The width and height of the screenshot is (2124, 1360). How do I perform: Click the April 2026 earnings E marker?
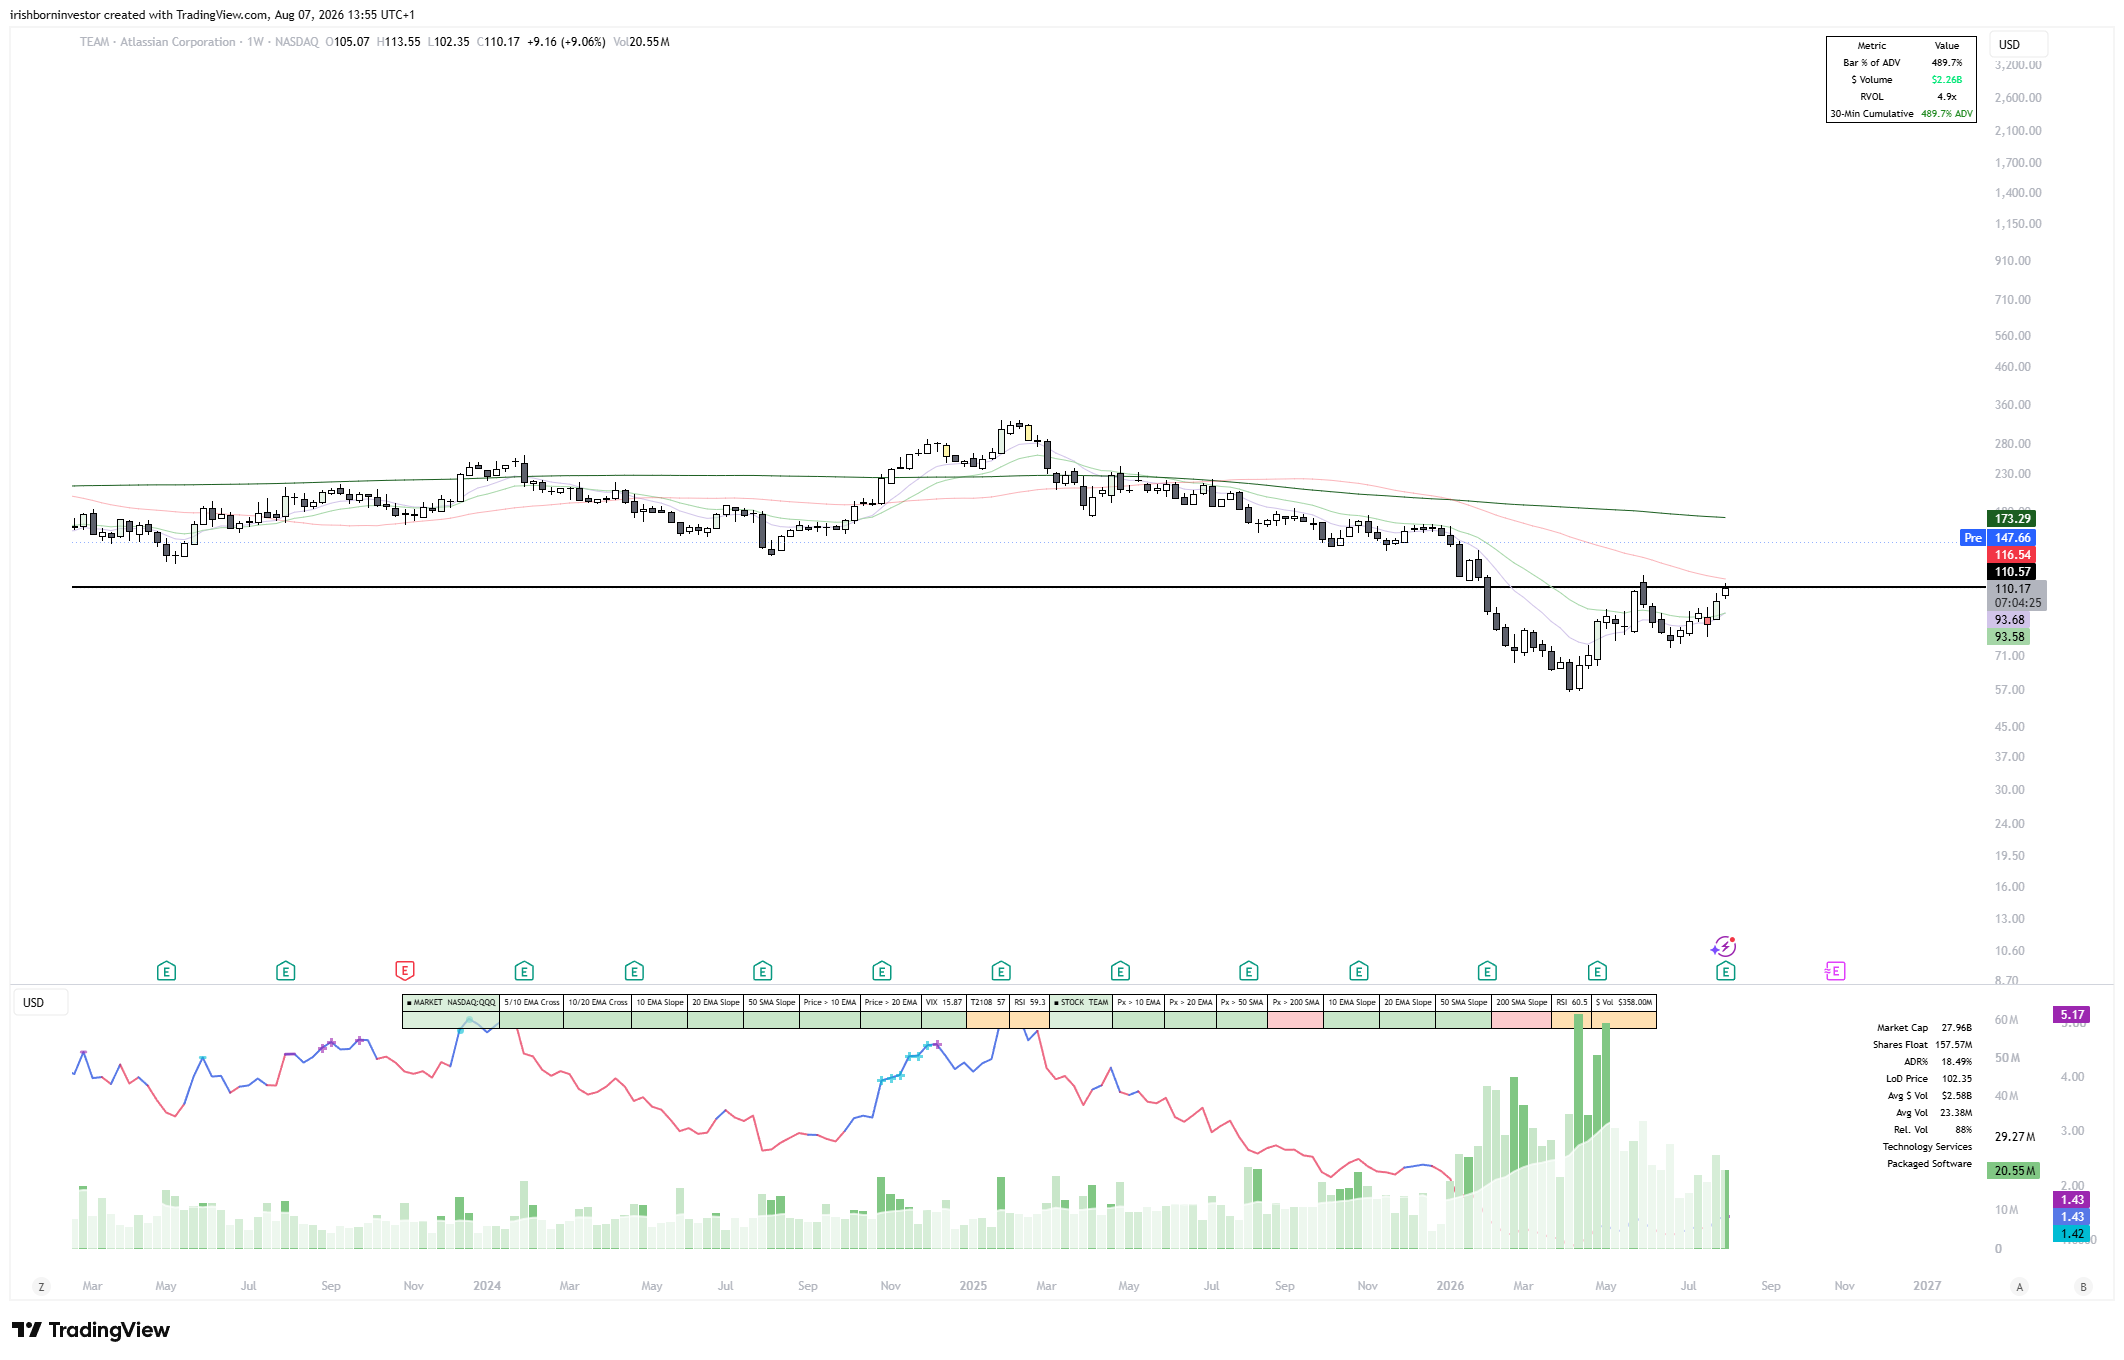[x=1597, y=971]
